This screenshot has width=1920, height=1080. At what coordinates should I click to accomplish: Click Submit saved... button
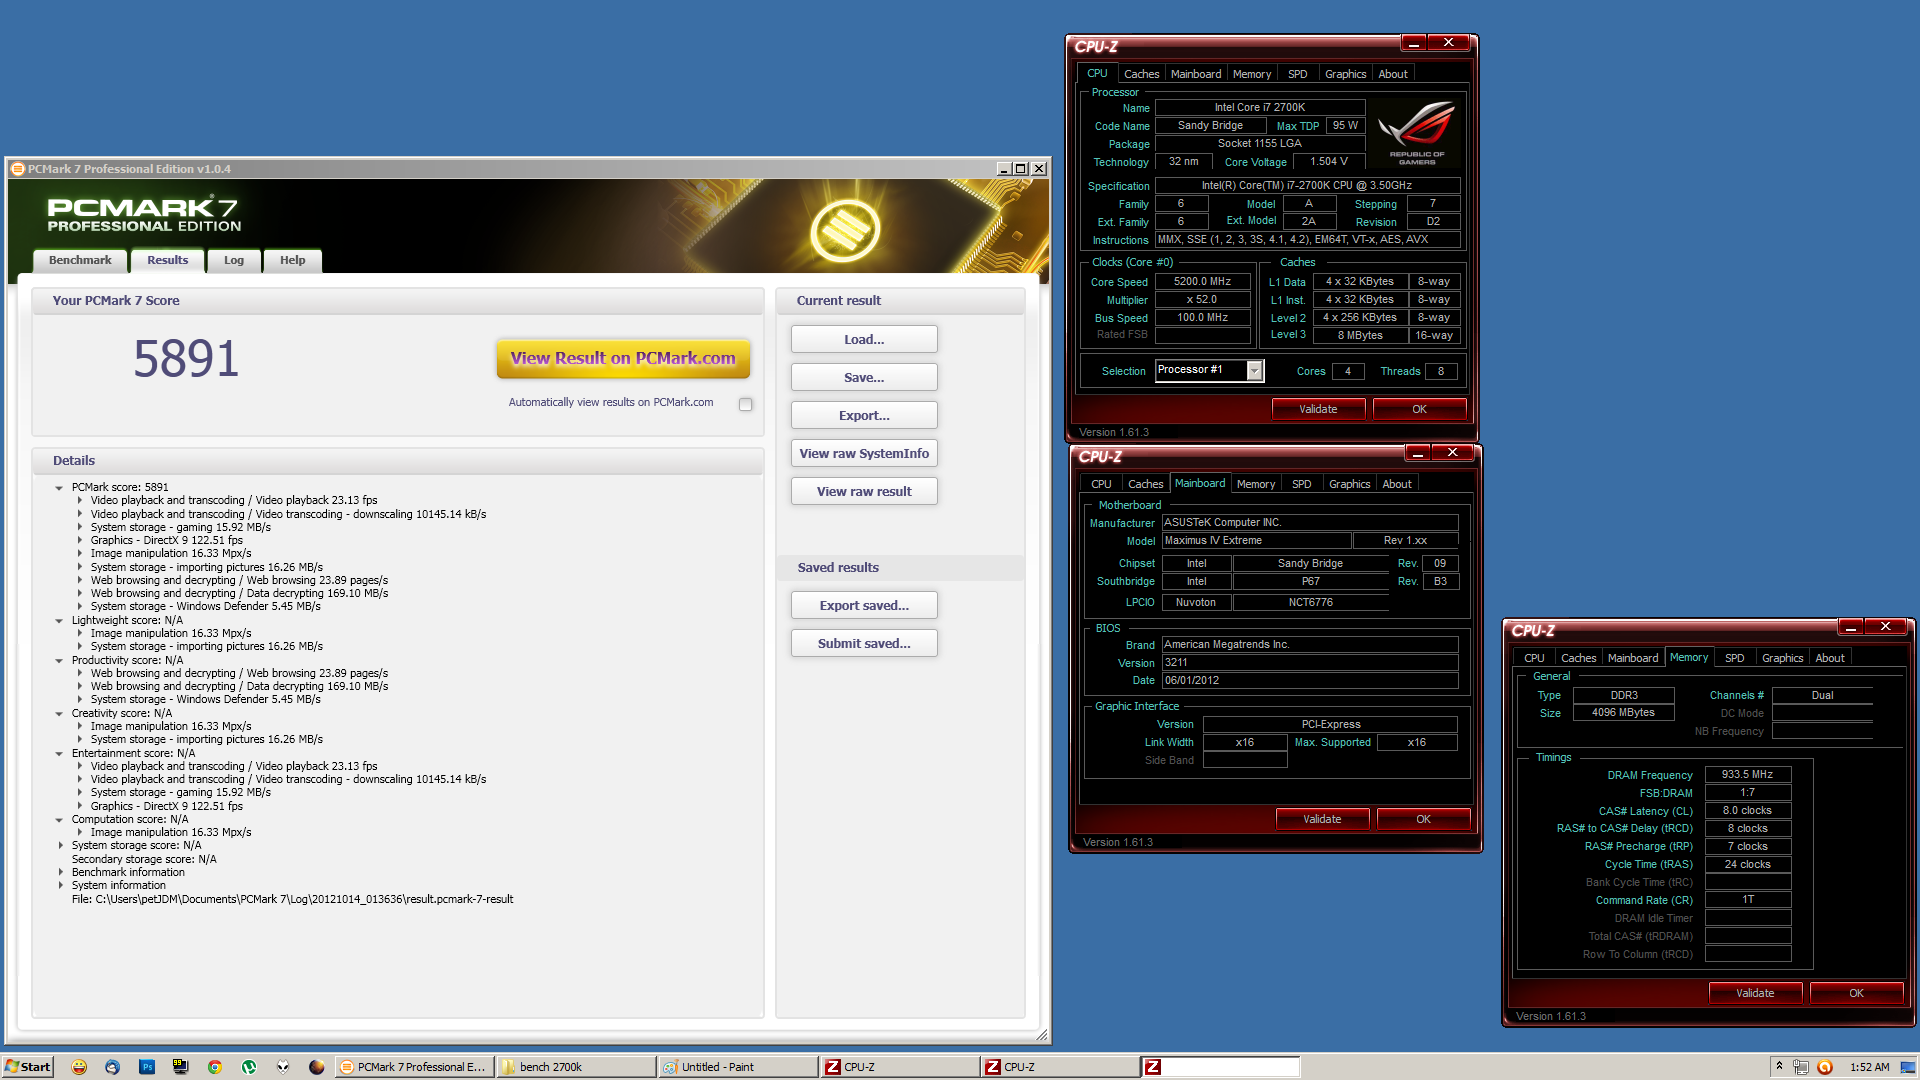(x=864, y=644)
